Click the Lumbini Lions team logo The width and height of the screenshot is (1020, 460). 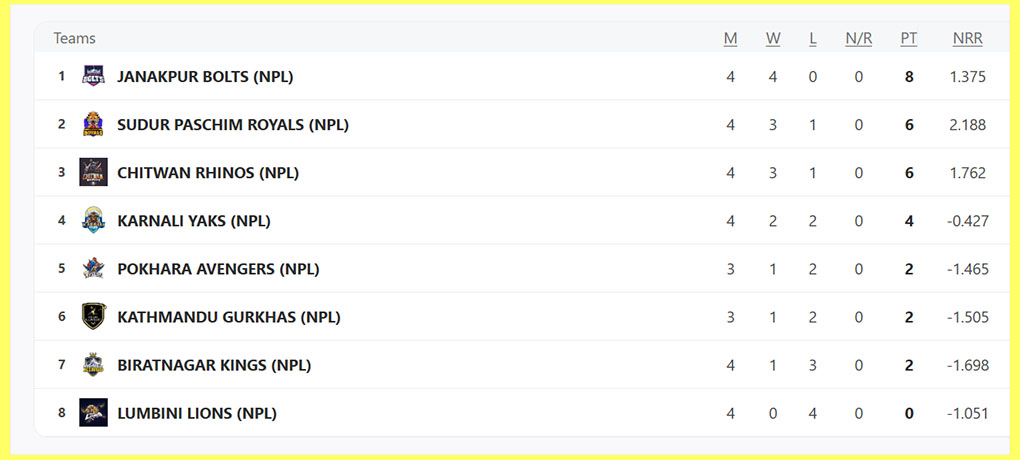click(93, 412)
